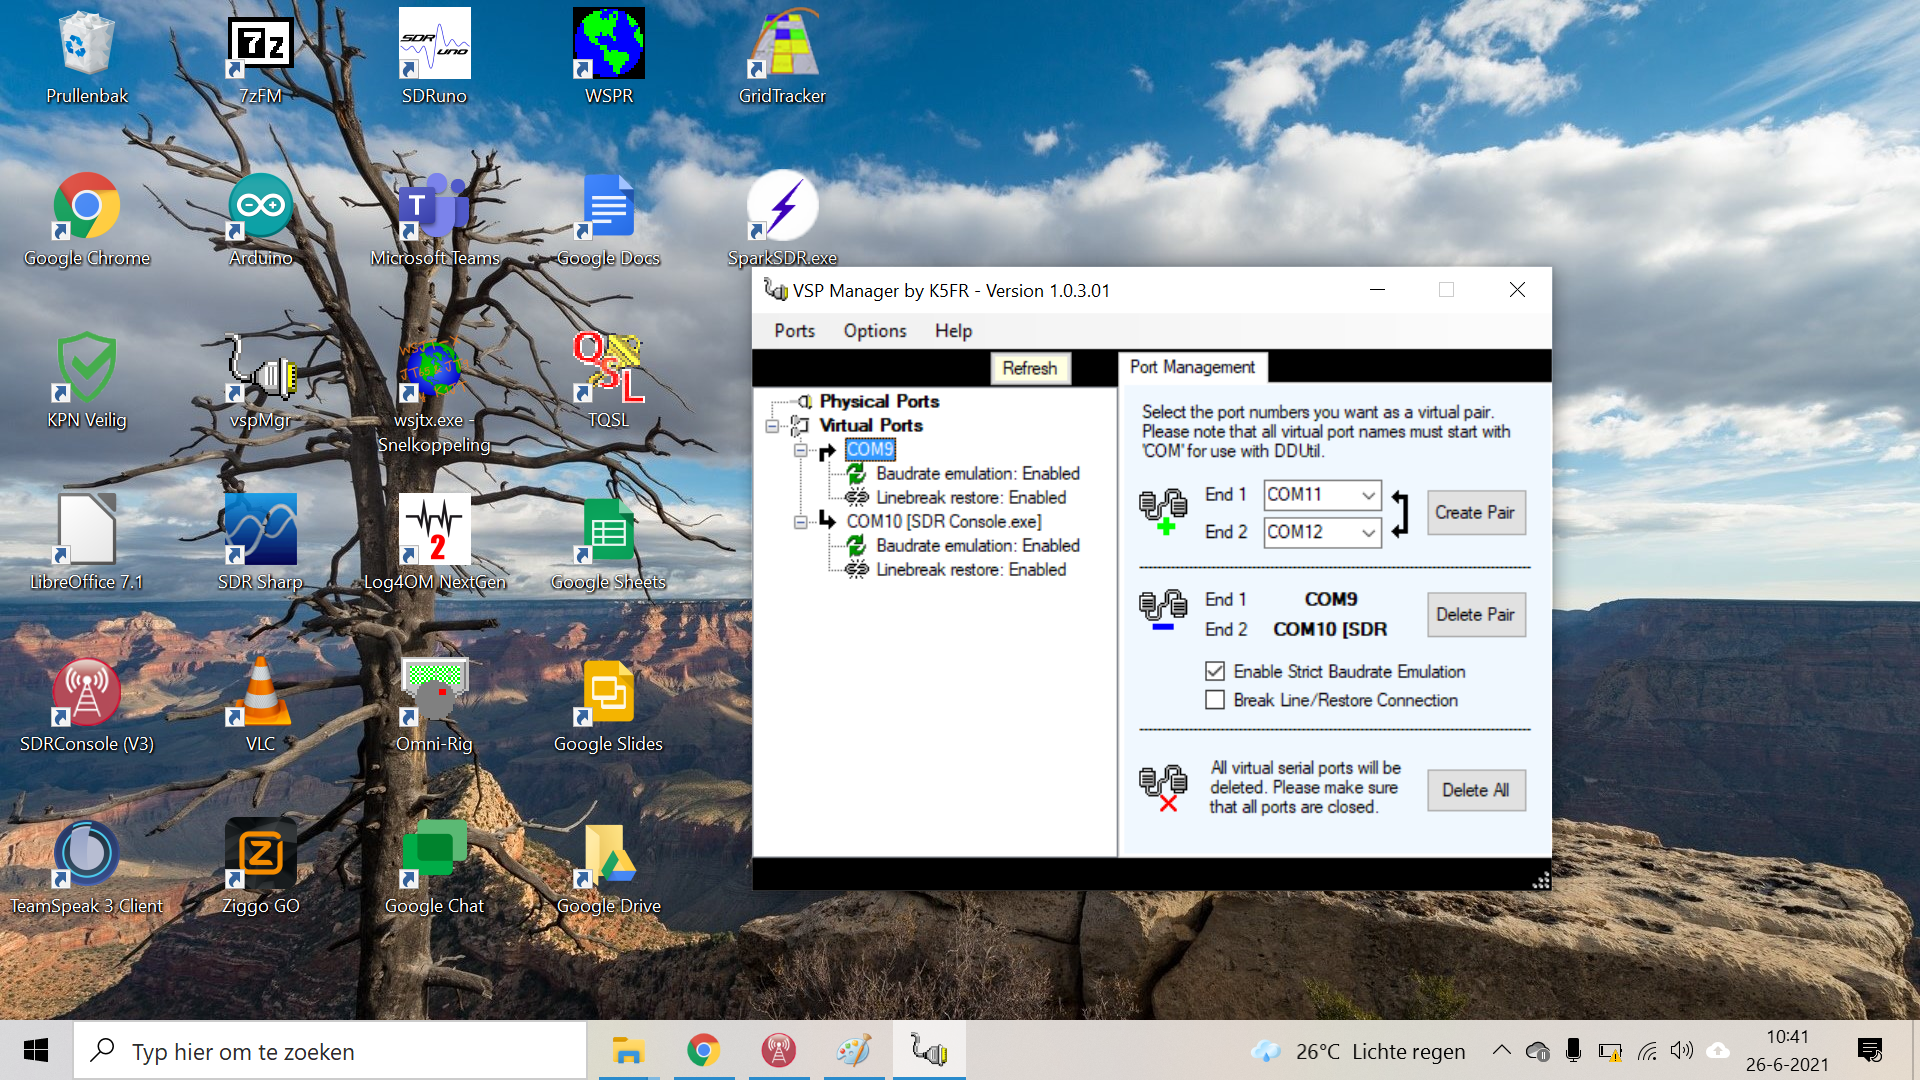
Task: Open the SparkSDR.exe shortcut
Action: pyautogui.click(x=782, y=207)
